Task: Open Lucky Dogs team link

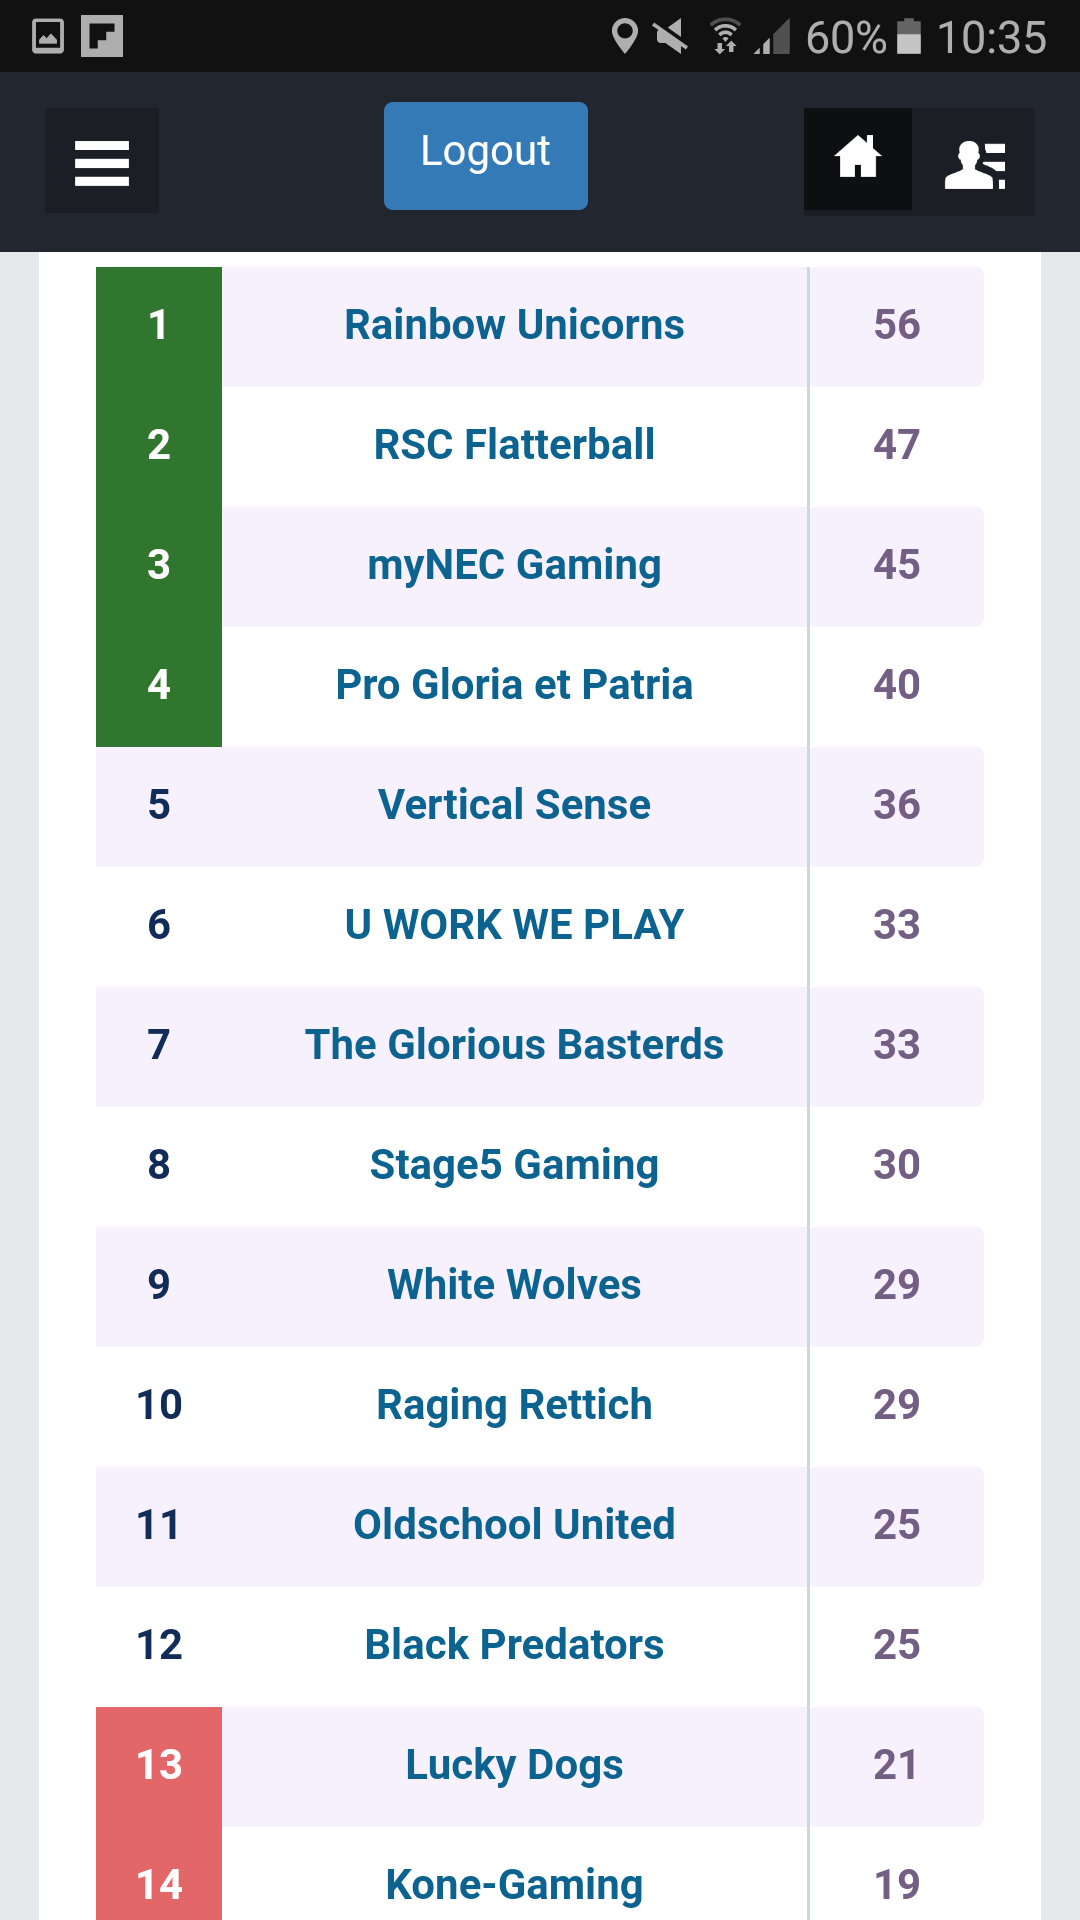Action: [x=514, y=1766]
